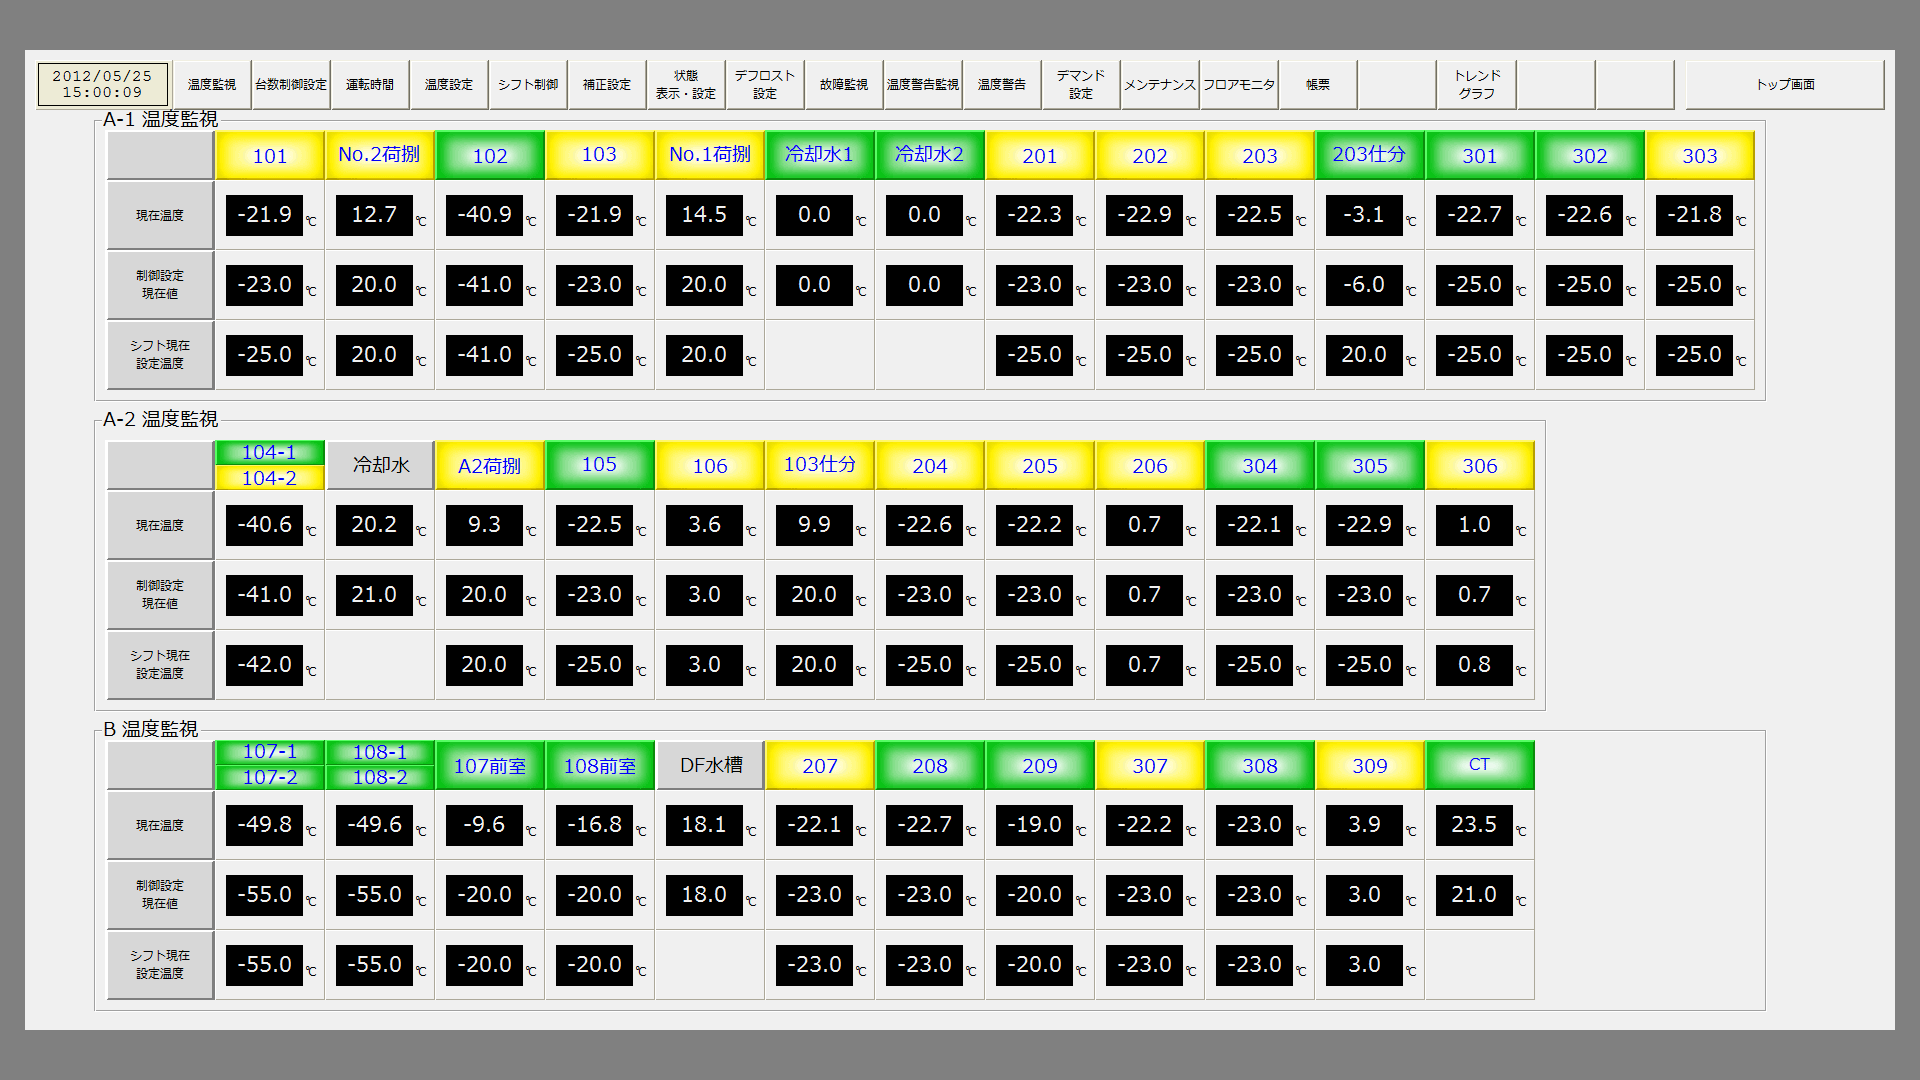Open the 故障監視 screen

(x=844, y=85)
